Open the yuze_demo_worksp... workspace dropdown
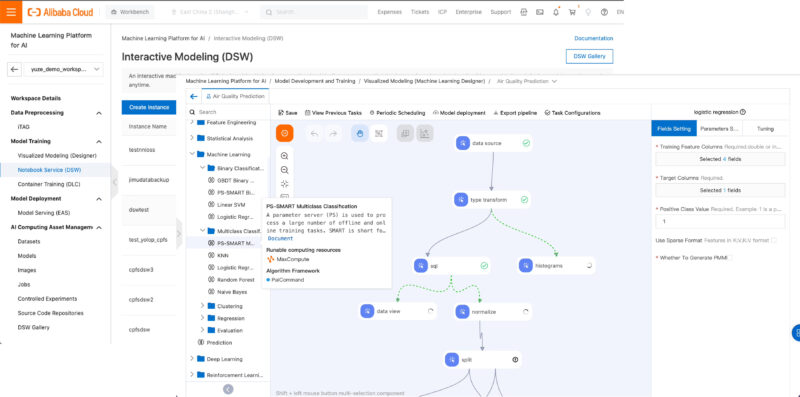The width and height of the screenshot is (800, 397). coord(63,69)
